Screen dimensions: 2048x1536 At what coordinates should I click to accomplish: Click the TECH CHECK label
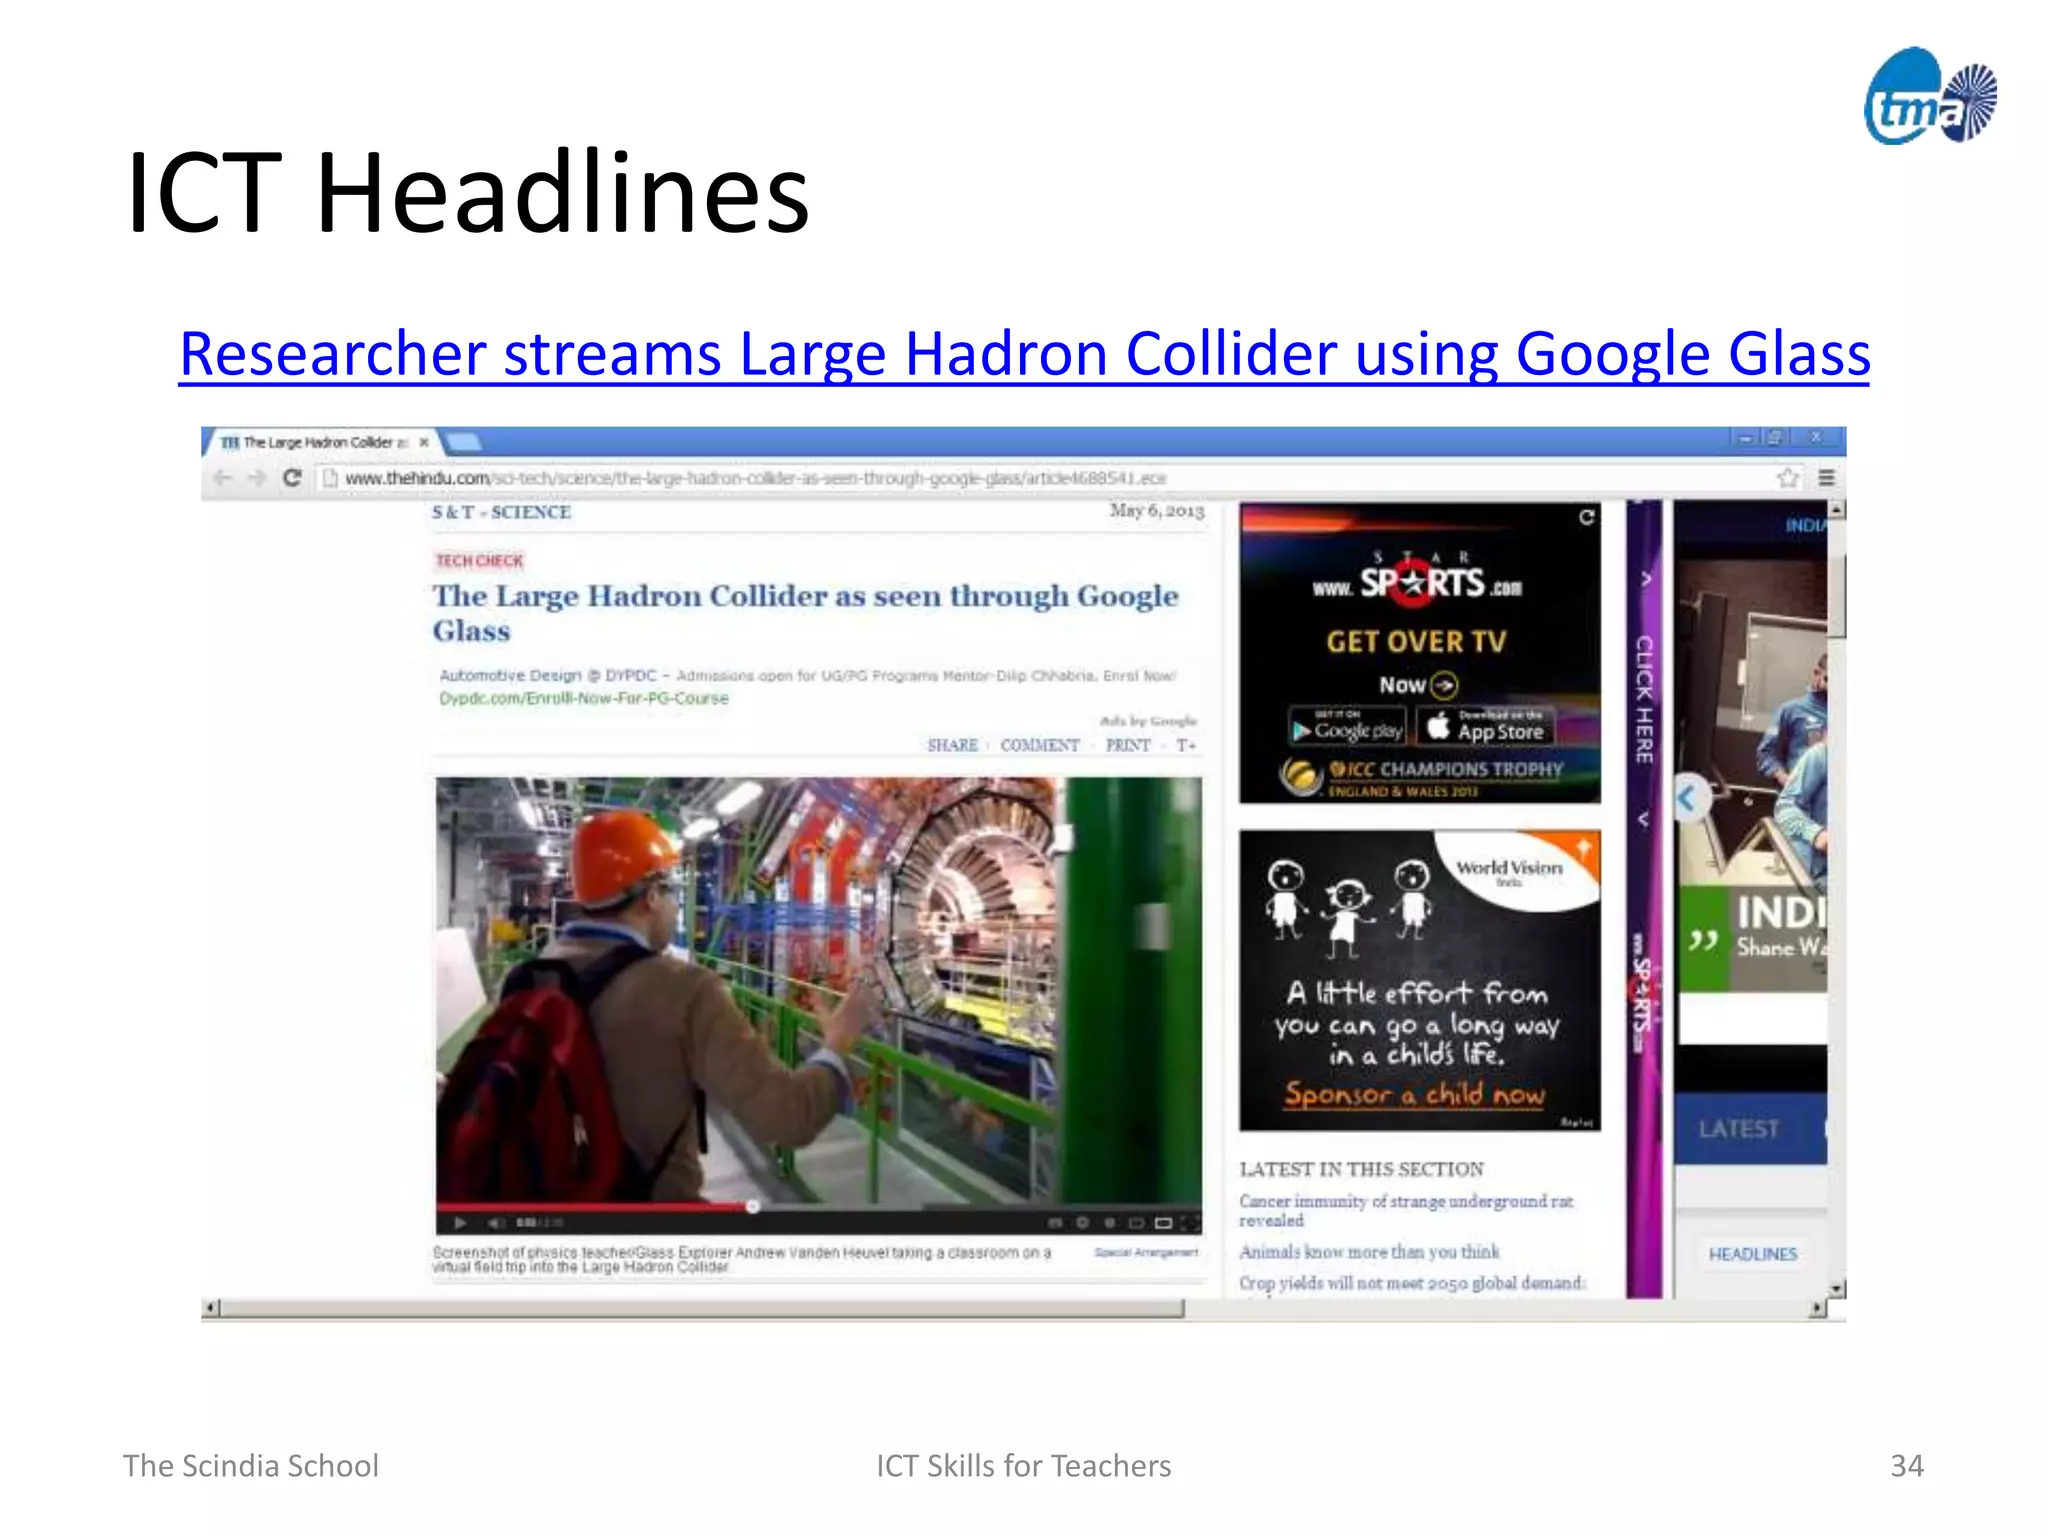click(480, 561)
